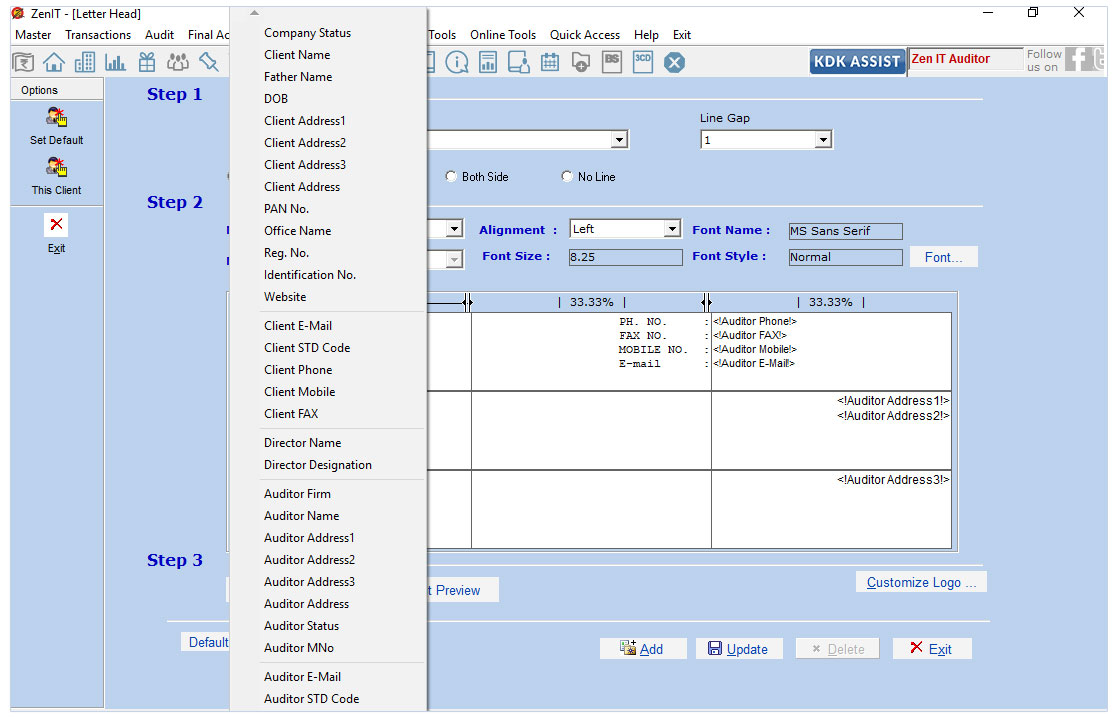Select the Both Side radio button
Viewport: 1118px width, 718px height.
click(450, 177)
